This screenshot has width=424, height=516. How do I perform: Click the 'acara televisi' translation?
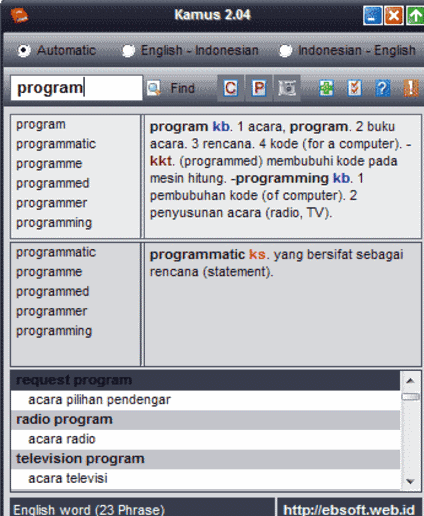click(x=68, y=478)
